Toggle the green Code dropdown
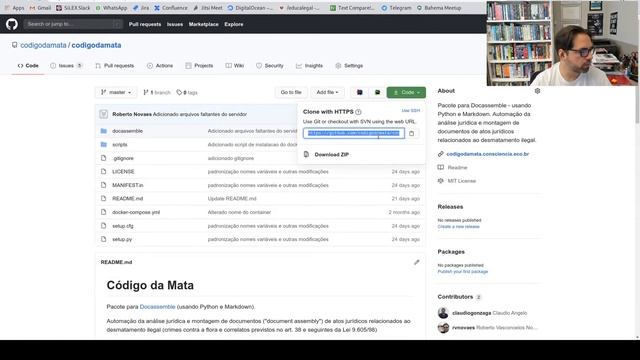 click(x=406, y=92)
